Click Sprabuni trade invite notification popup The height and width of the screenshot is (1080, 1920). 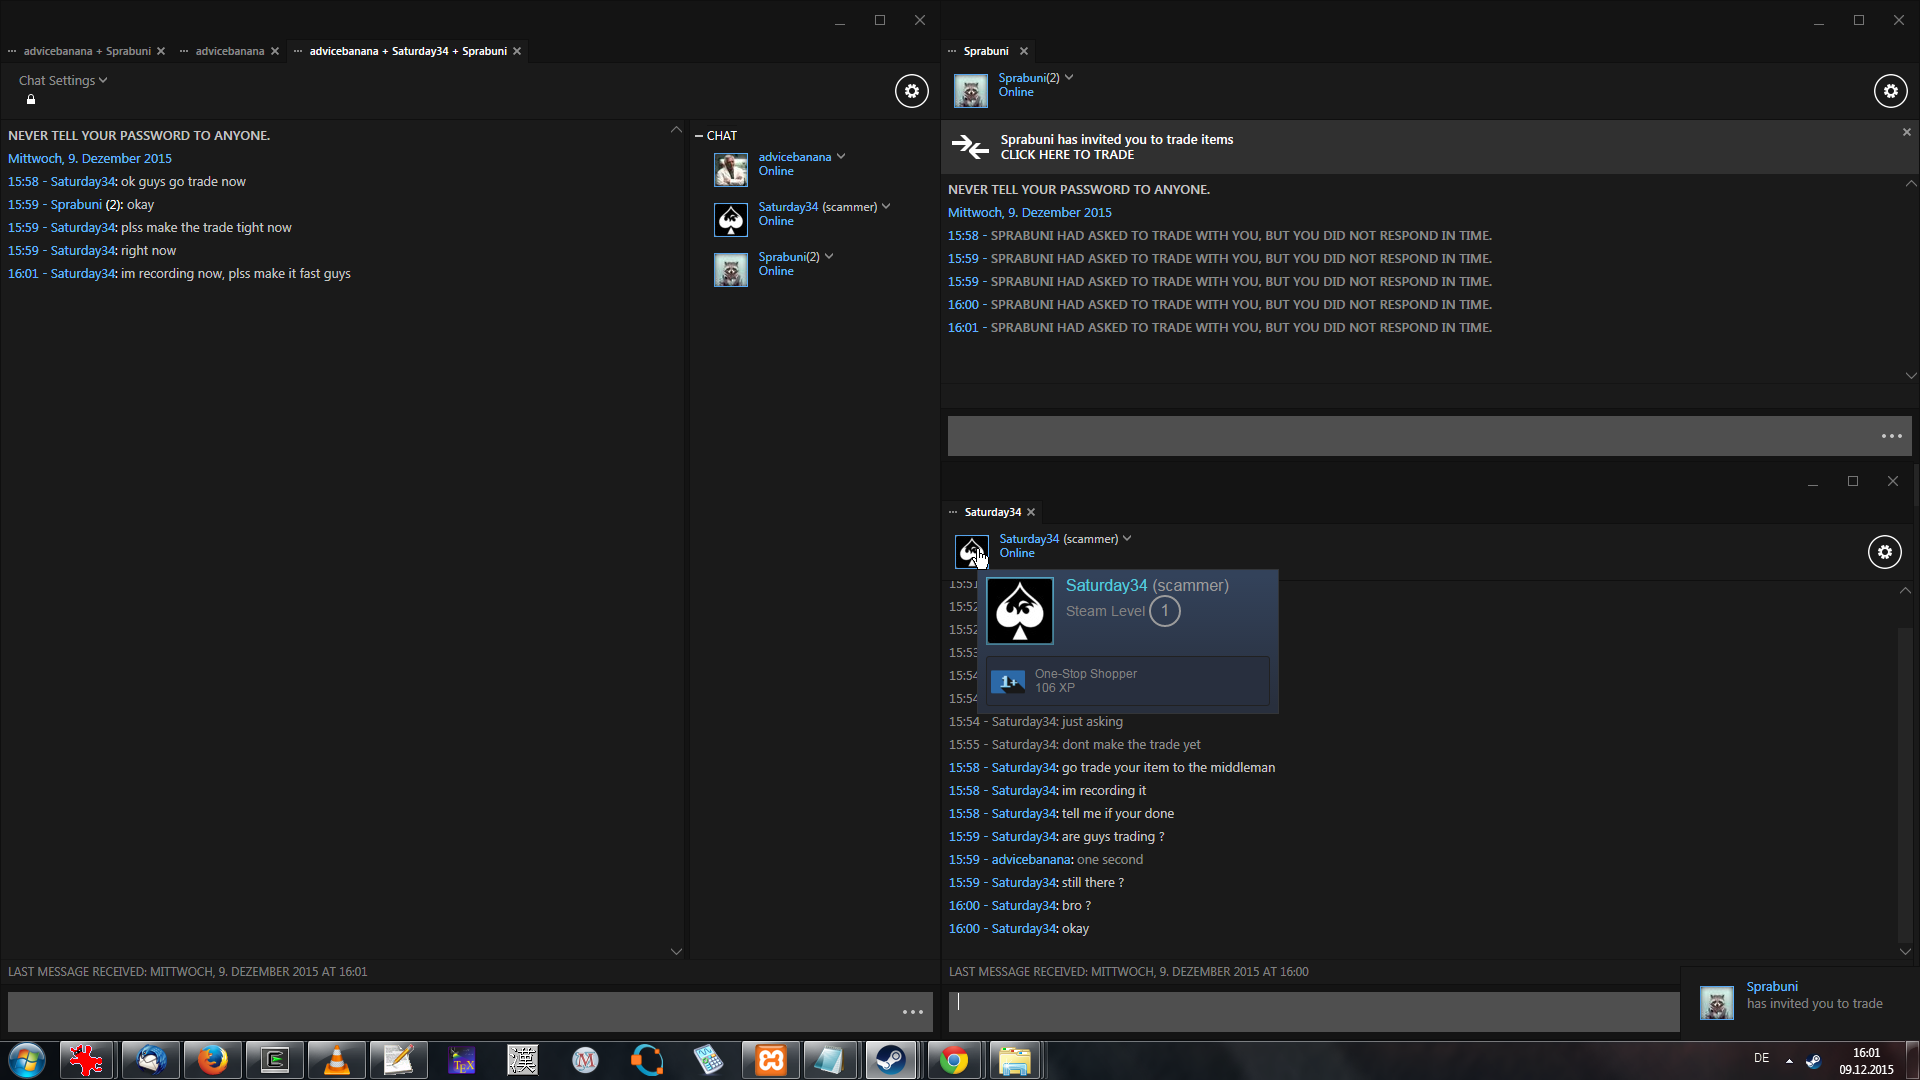click(x=1799, y=996)
